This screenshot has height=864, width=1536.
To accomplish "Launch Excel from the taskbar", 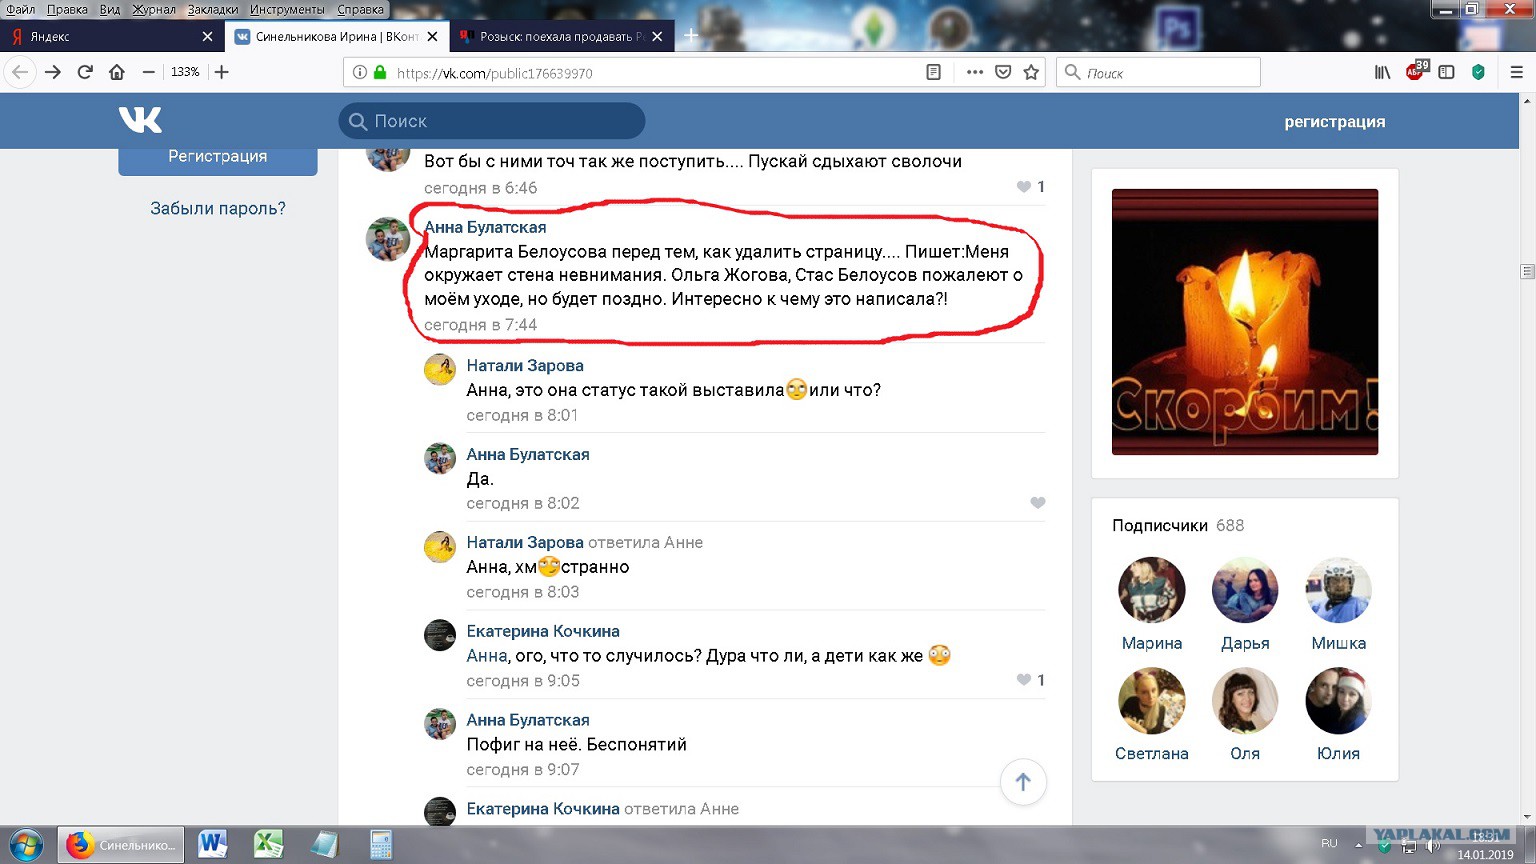I will (268, 844).
